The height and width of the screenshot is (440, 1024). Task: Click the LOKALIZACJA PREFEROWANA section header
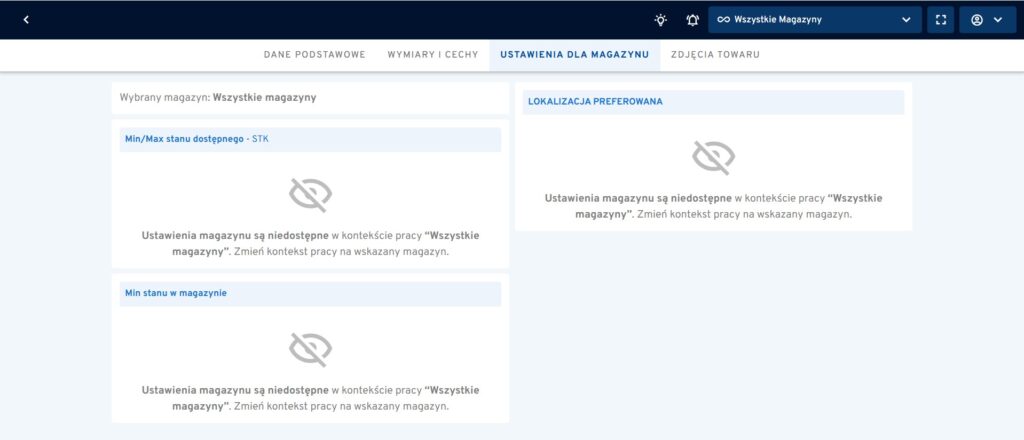(x=595, y=101)
